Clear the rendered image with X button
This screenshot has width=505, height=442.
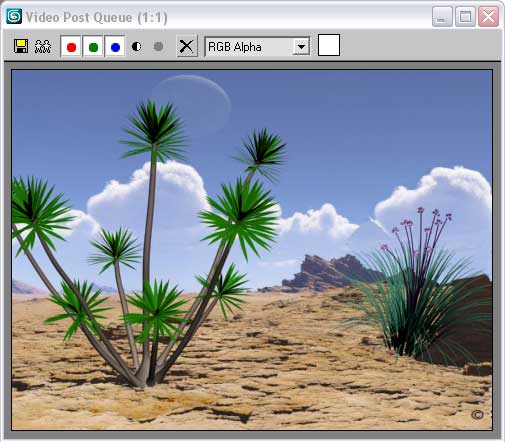186,46
